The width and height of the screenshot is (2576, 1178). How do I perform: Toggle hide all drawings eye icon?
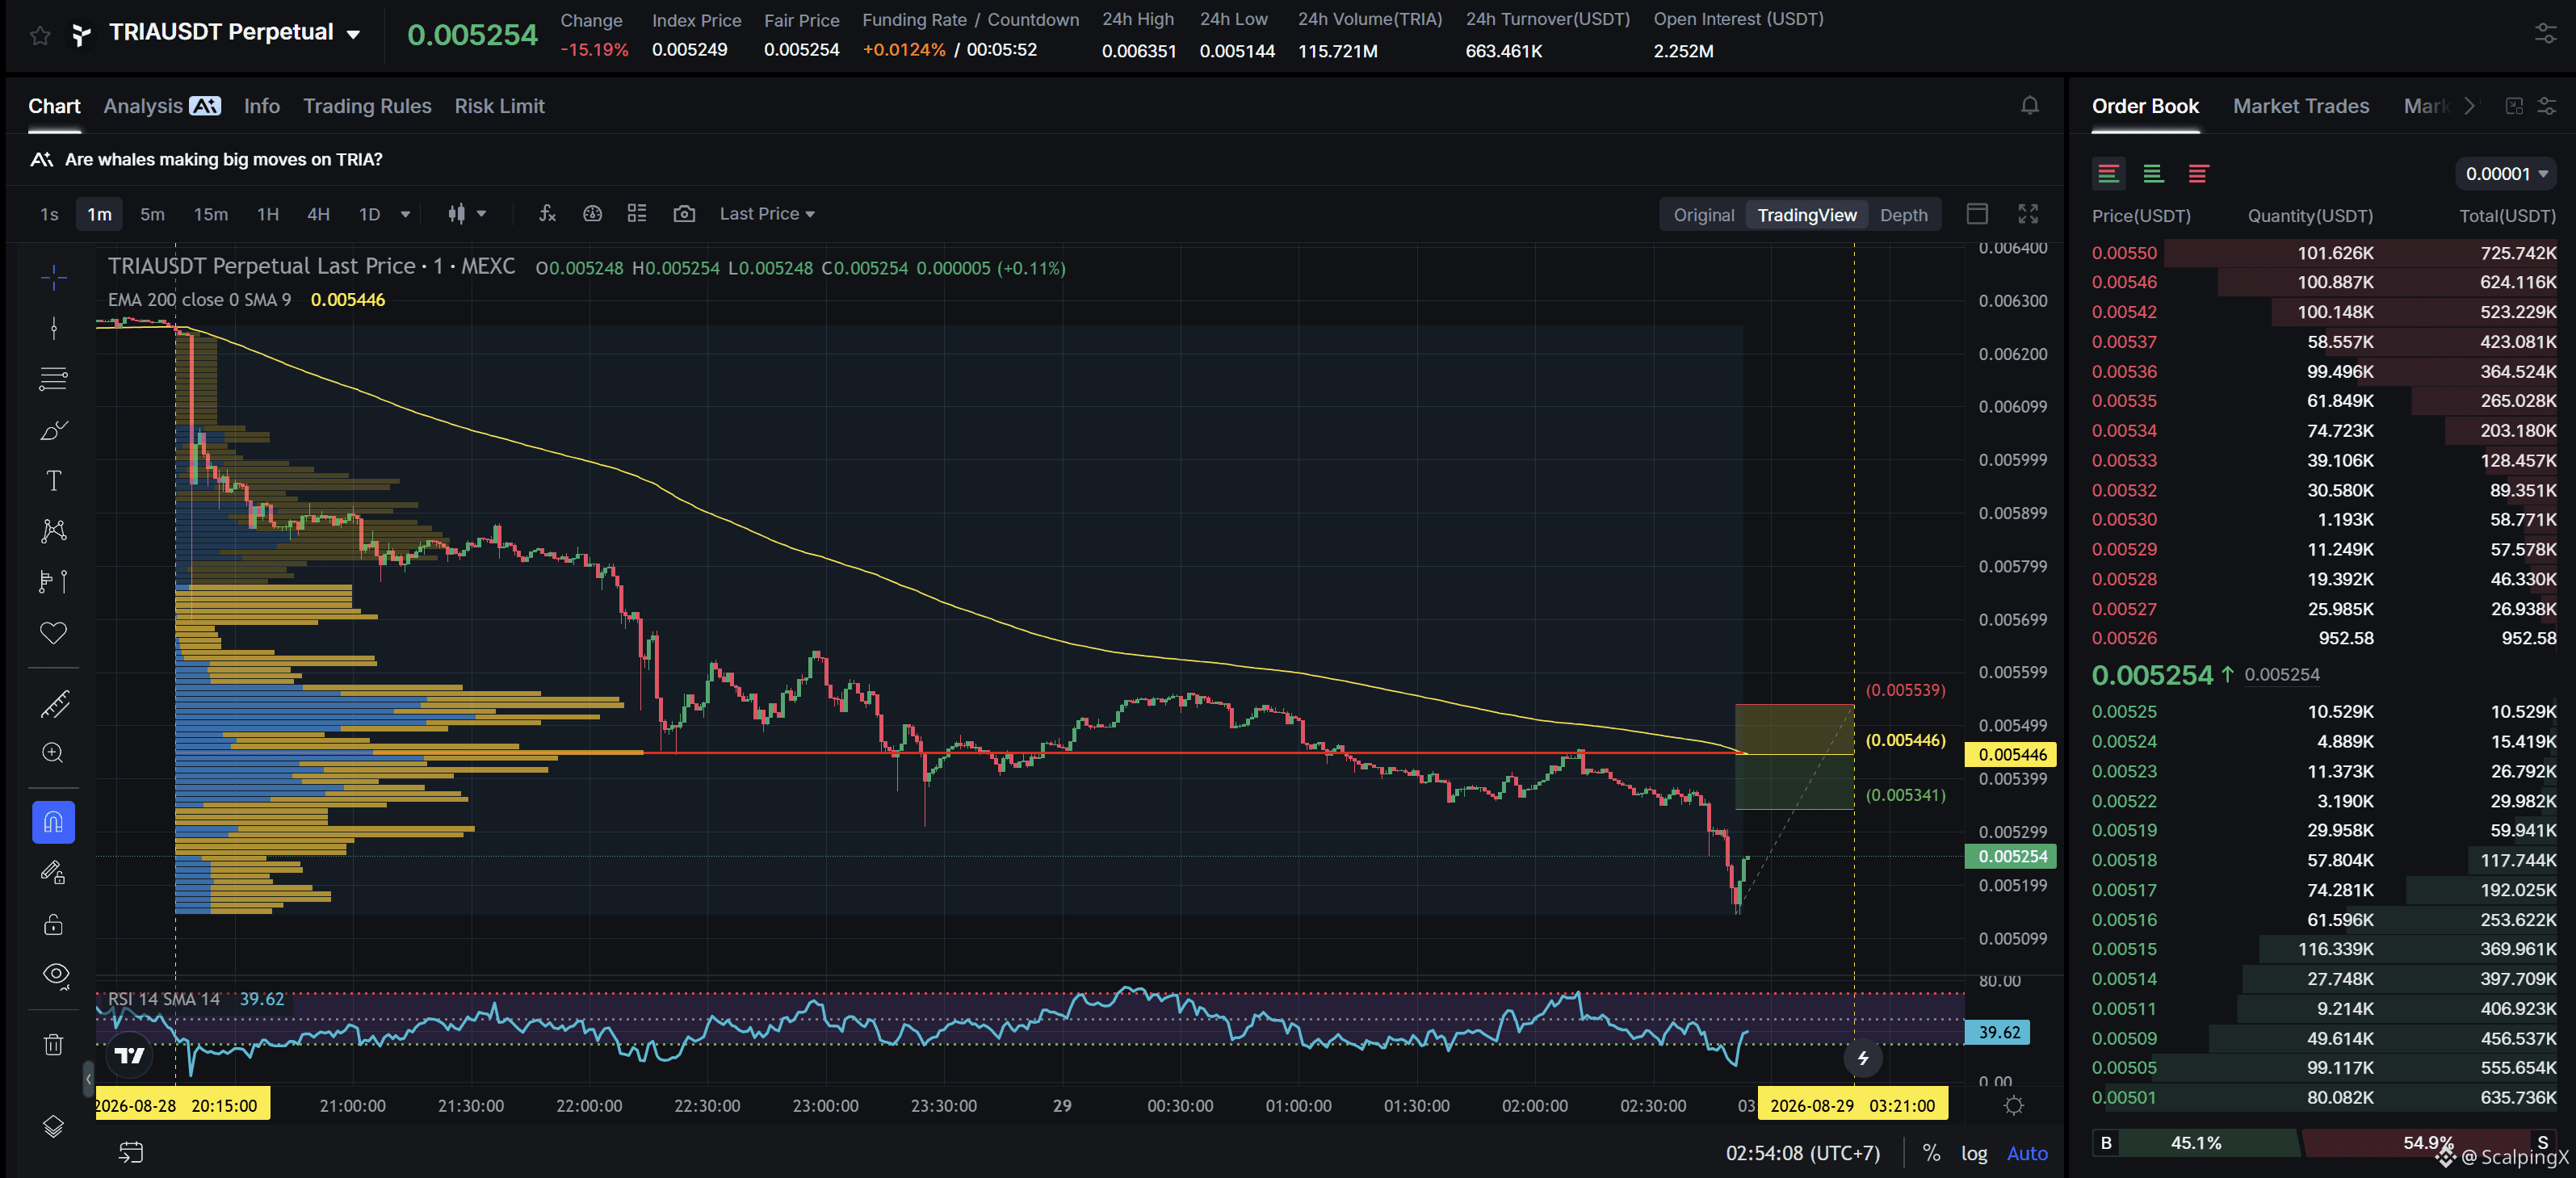click(56, 975)
